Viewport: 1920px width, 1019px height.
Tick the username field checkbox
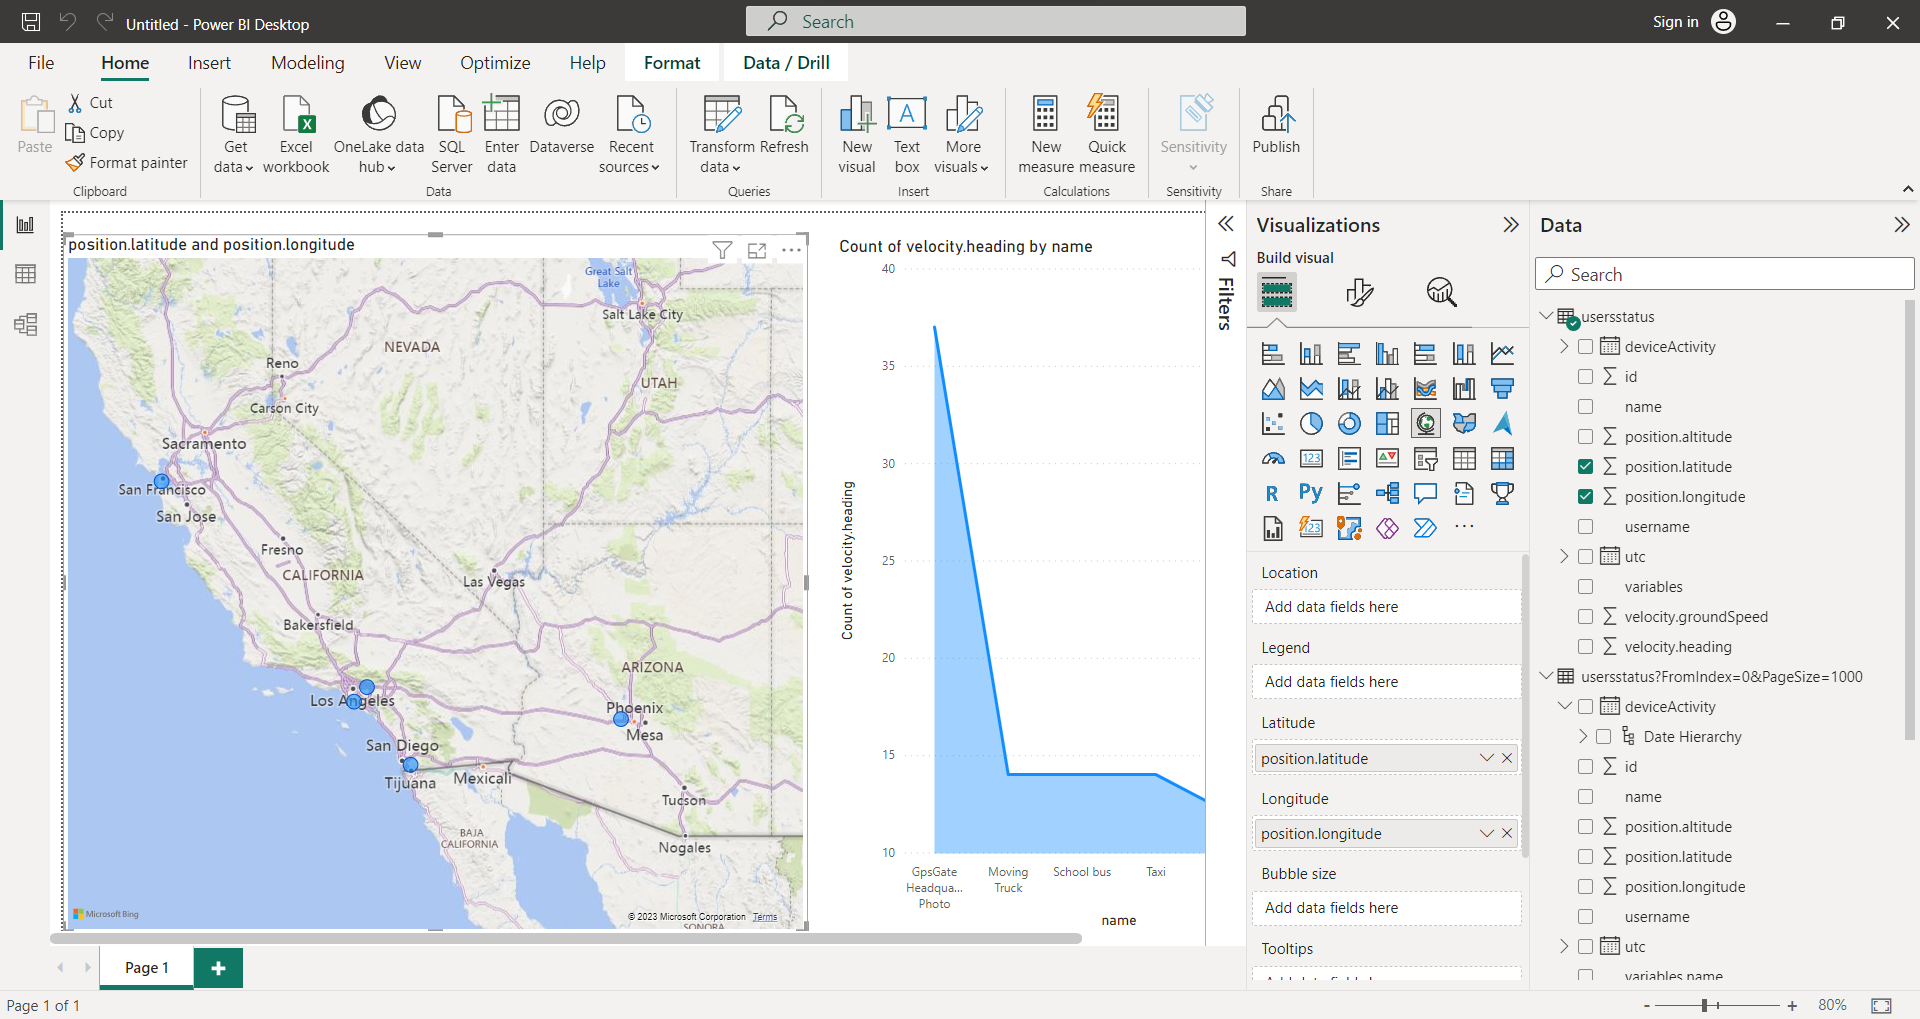tap(1585, 527)
